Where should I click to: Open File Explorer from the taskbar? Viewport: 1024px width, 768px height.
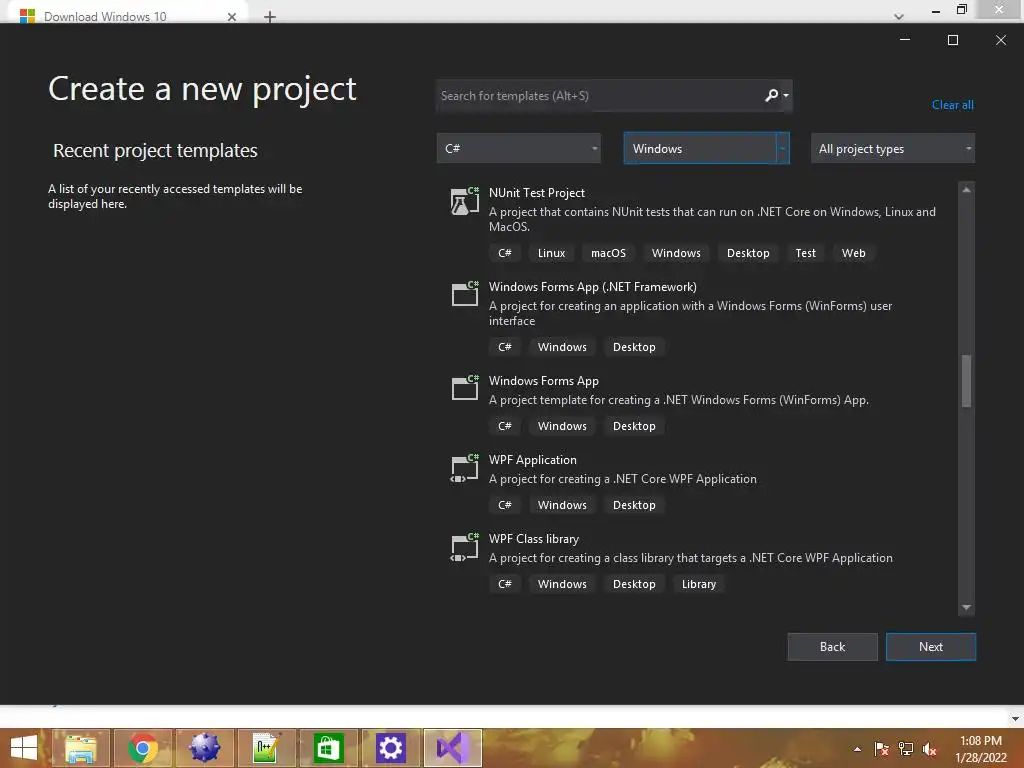pos(81,748)
